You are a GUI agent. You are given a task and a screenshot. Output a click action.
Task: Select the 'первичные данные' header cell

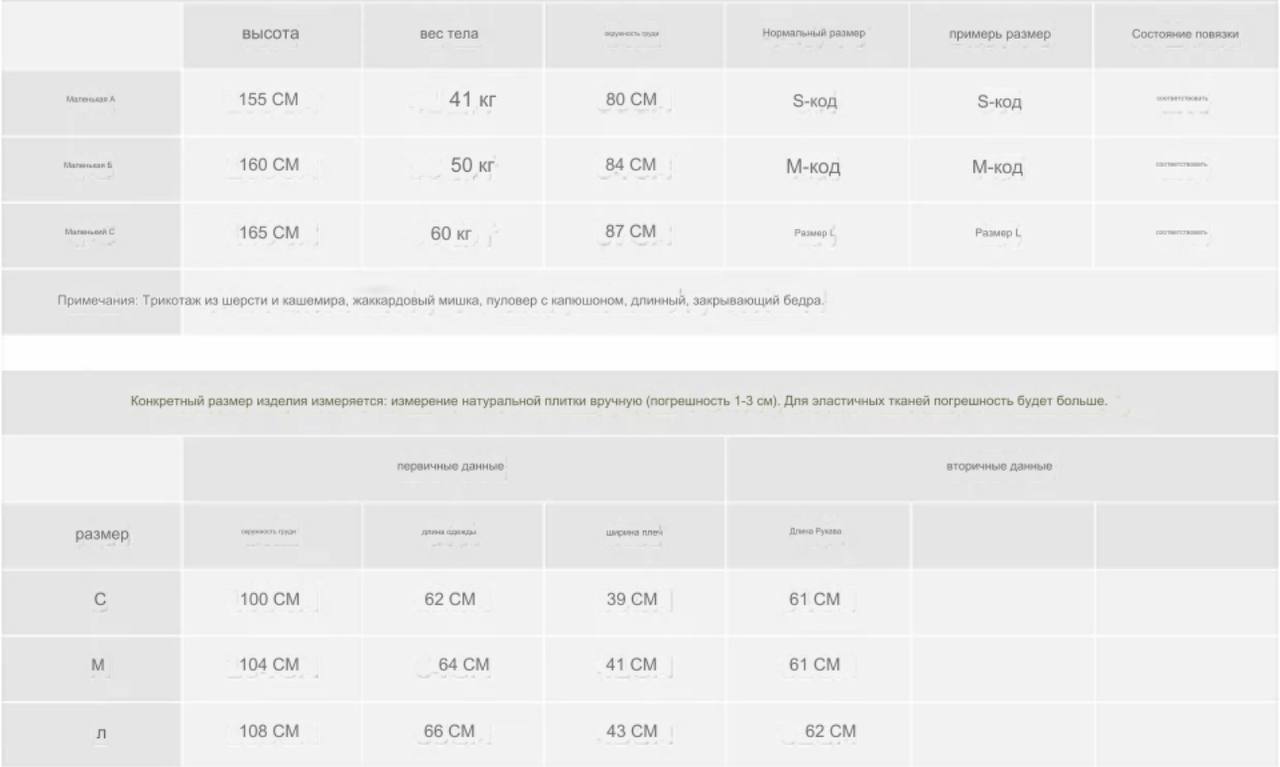[x=453, y=467]
